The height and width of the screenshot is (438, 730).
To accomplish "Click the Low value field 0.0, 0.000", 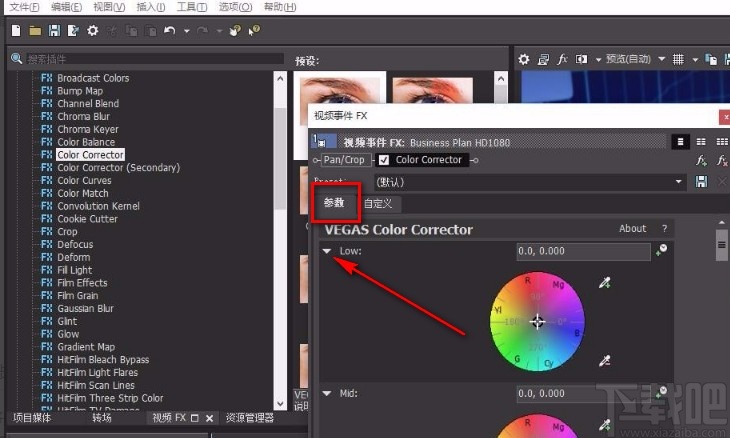I will coord(583,251).
